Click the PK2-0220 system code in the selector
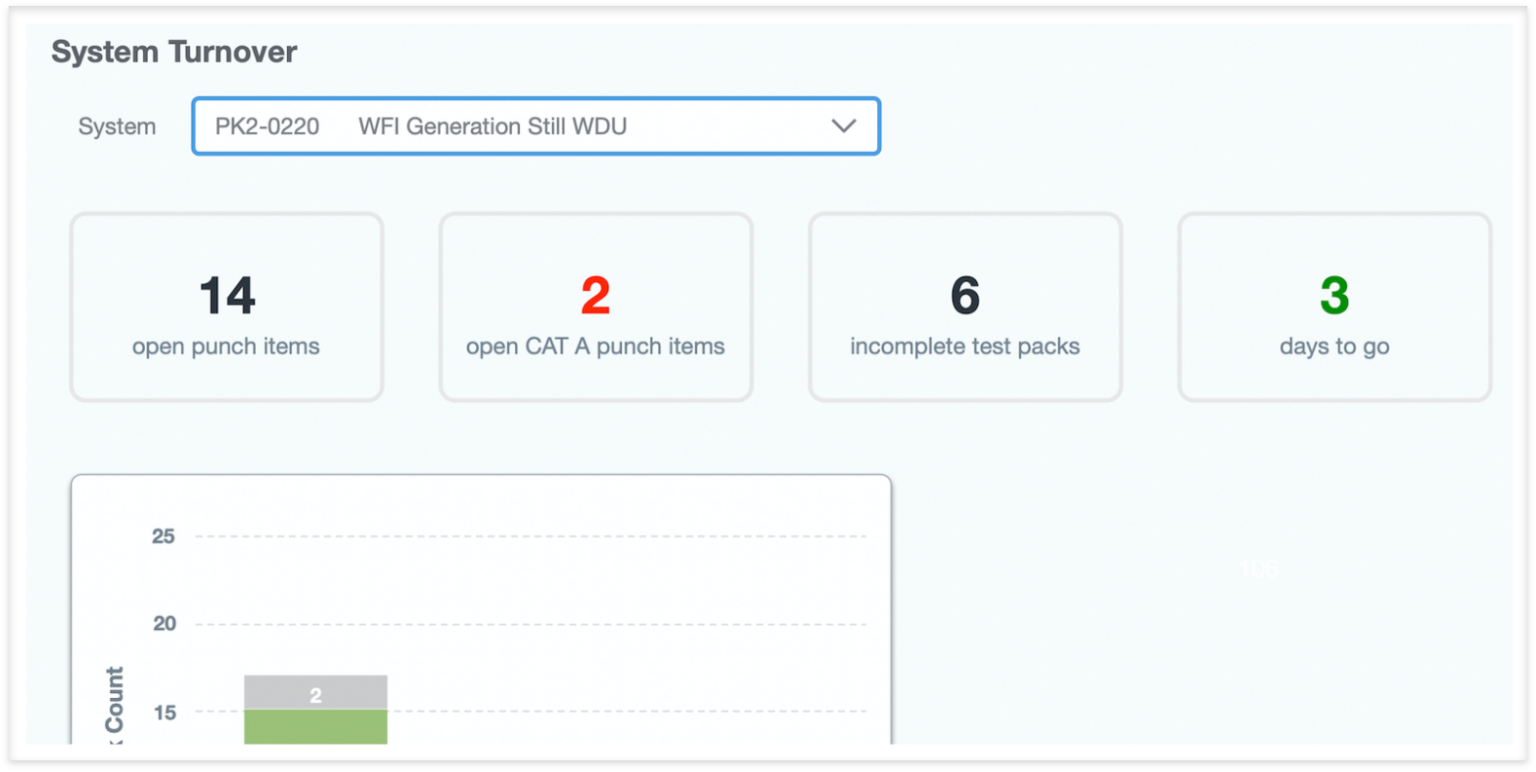The width and height of the screenshot is (1536, 772). (267, 127)
